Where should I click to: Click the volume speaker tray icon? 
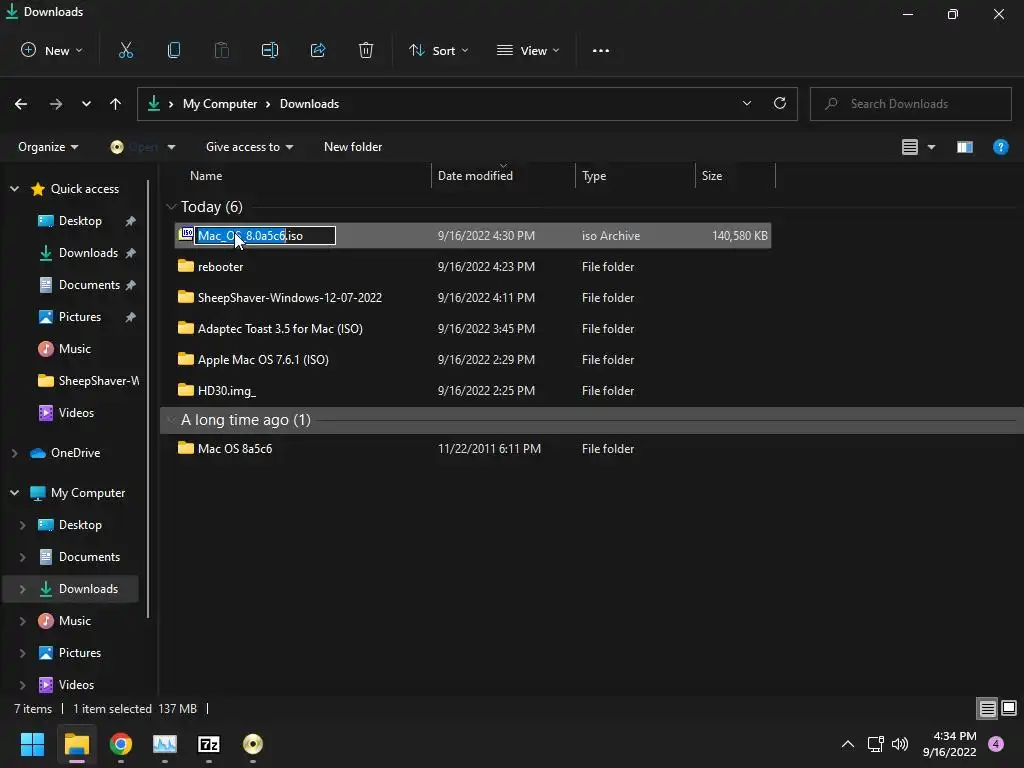(x=900, y=744)
